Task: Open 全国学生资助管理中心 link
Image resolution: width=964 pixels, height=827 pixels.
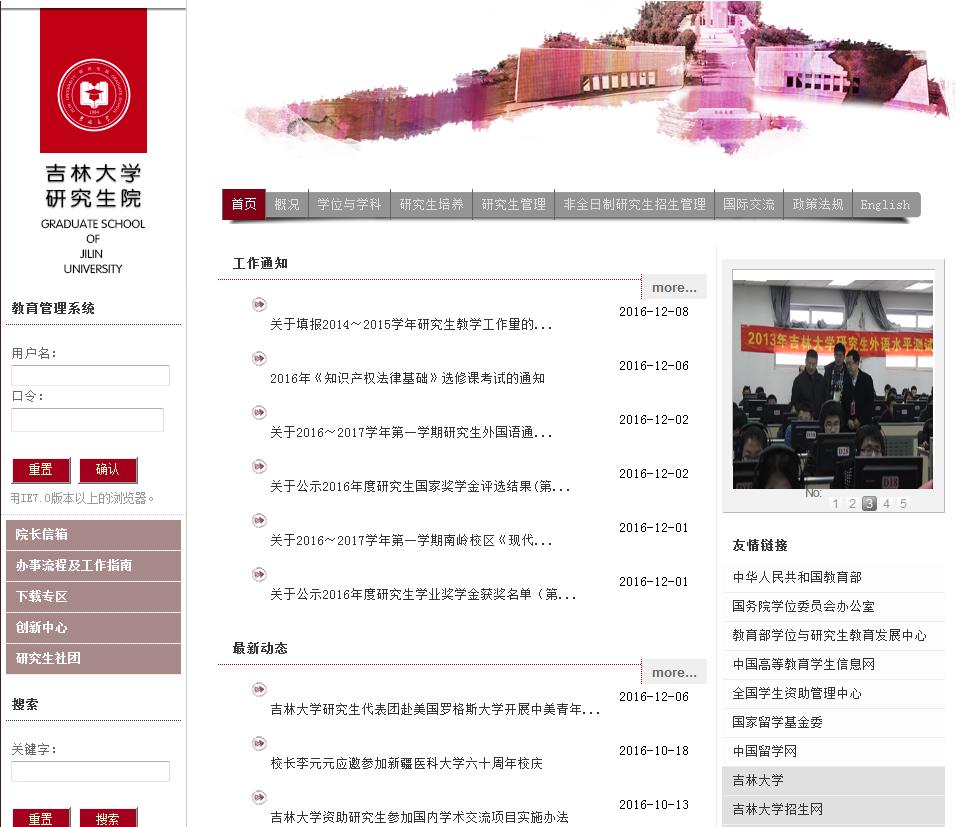Action: 797,693
